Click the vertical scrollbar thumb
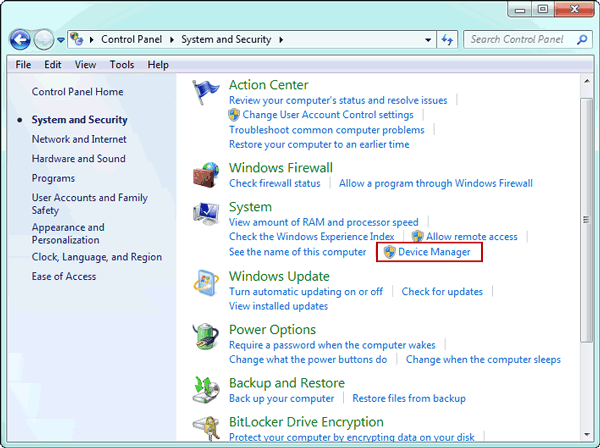This screenshot has height=448, width=600. 586,220
